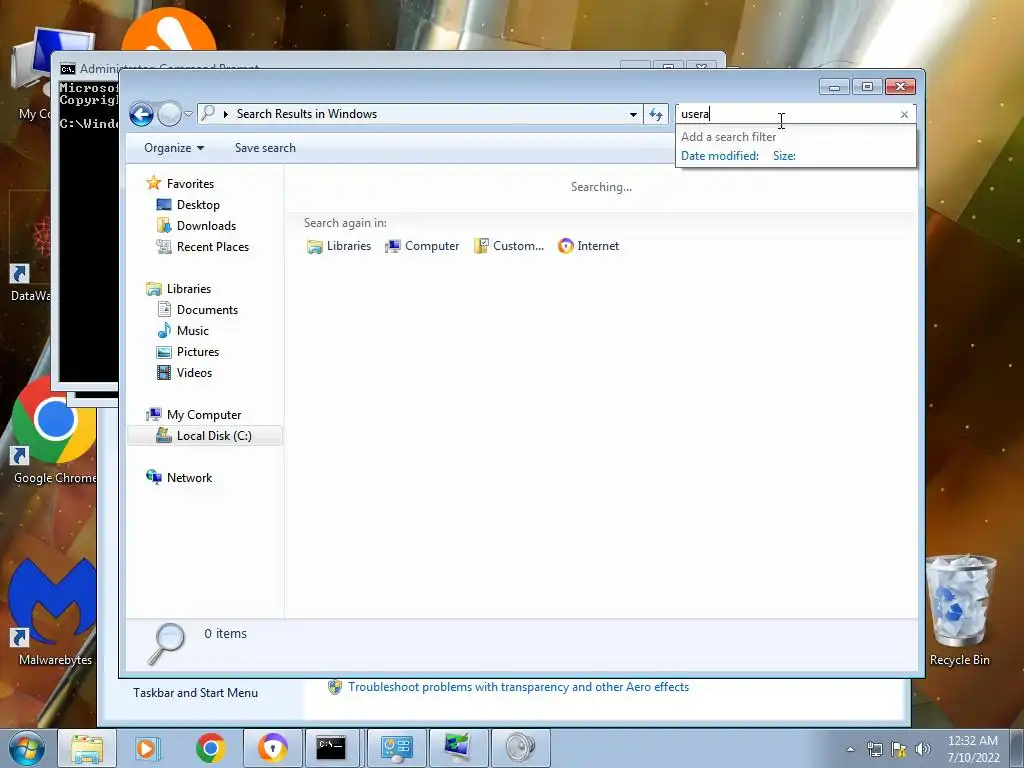Add the Size search filter

click(x=784, y=156)
